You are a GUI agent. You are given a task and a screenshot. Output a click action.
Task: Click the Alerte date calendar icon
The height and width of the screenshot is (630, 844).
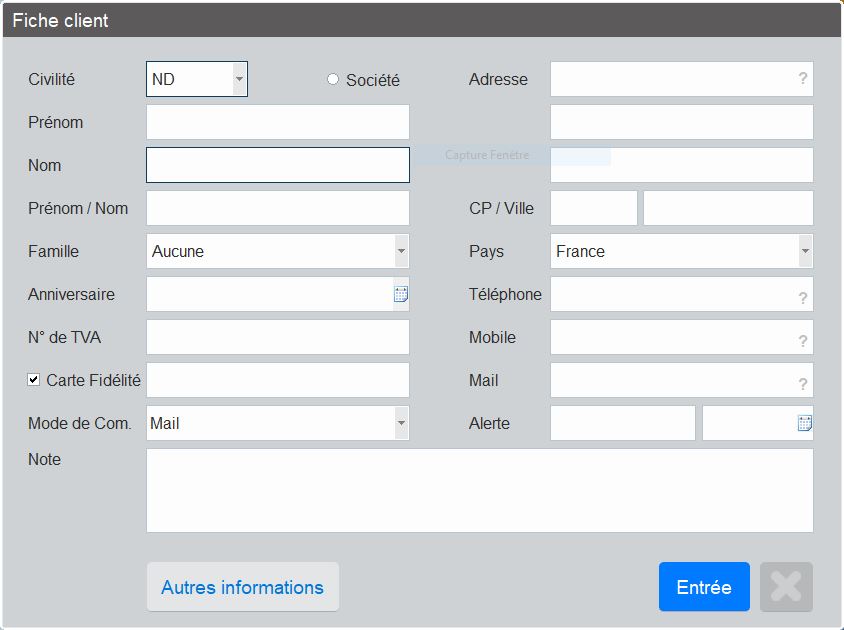point(804,423)
